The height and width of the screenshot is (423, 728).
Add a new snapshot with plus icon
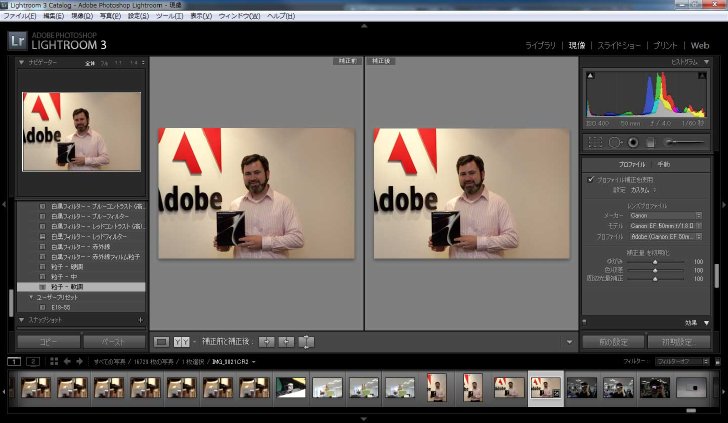click(141, 320)
